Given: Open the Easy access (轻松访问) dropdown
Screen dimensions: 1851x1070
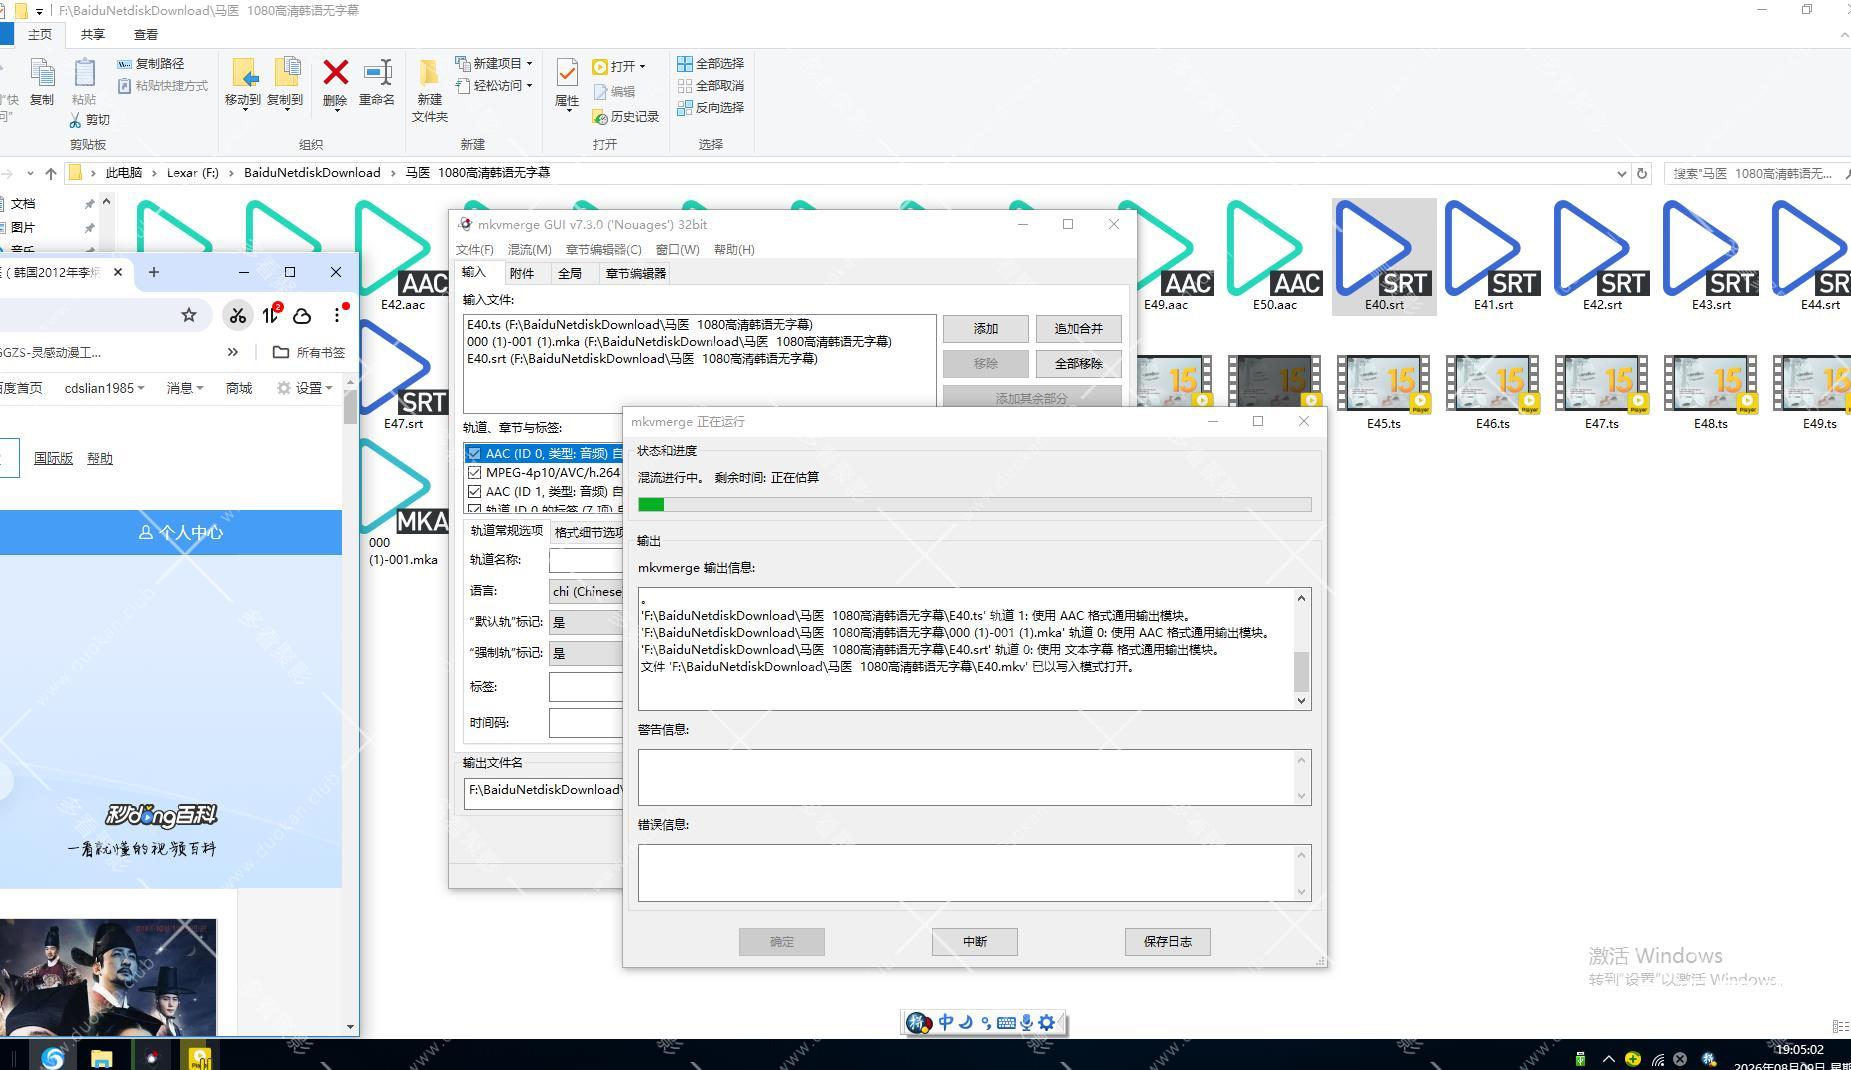Looking at the screenshot, I should [x=494, y=85].
